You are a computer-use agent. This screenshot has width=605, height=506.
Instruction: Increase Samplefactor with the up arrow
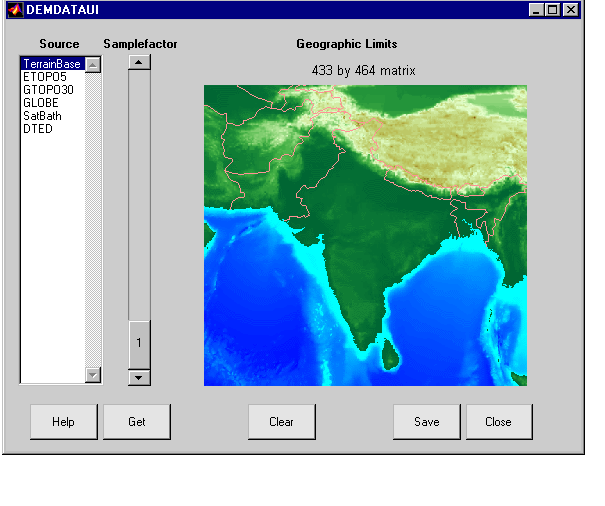pyautogui.click(x=139, y=62)
